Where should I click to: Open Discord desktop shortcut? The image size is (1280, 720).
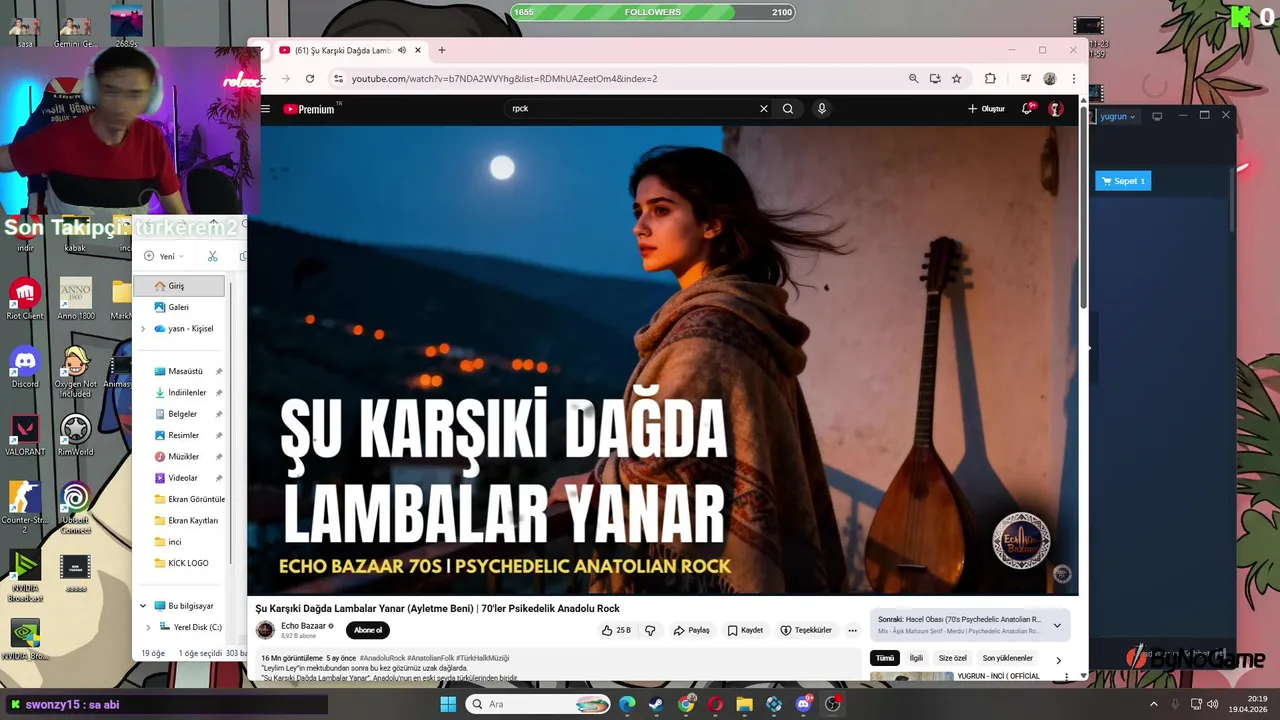(x=25, y=367)
